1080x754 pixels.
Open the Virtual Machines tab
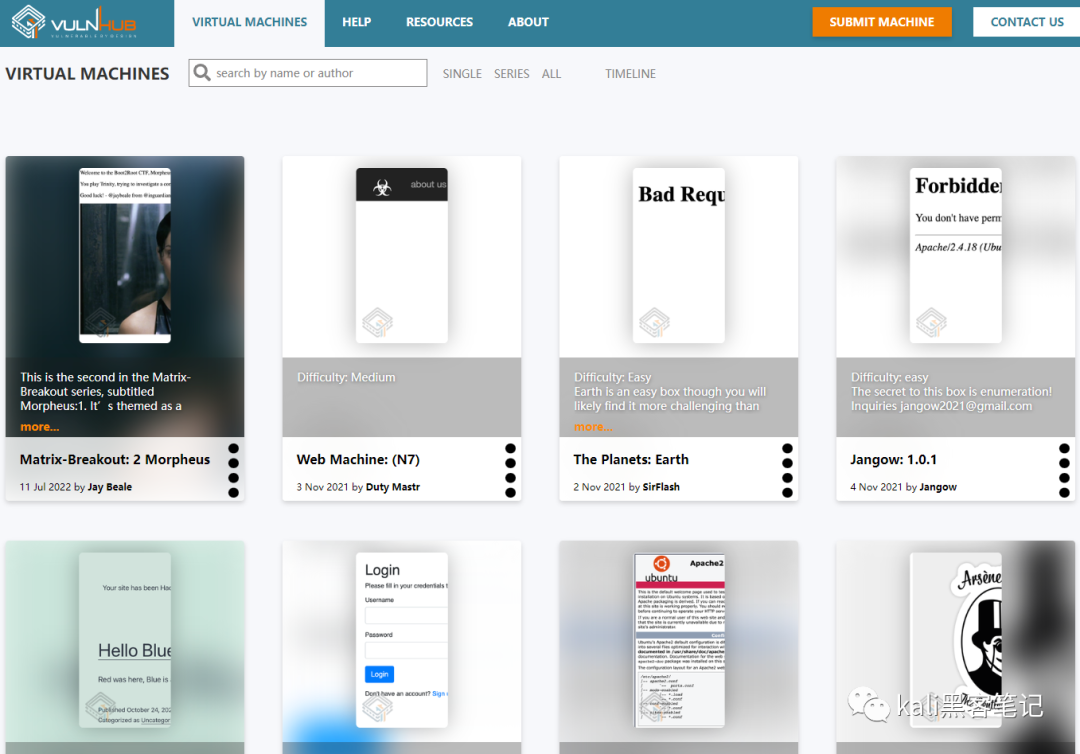click(249, 23)
